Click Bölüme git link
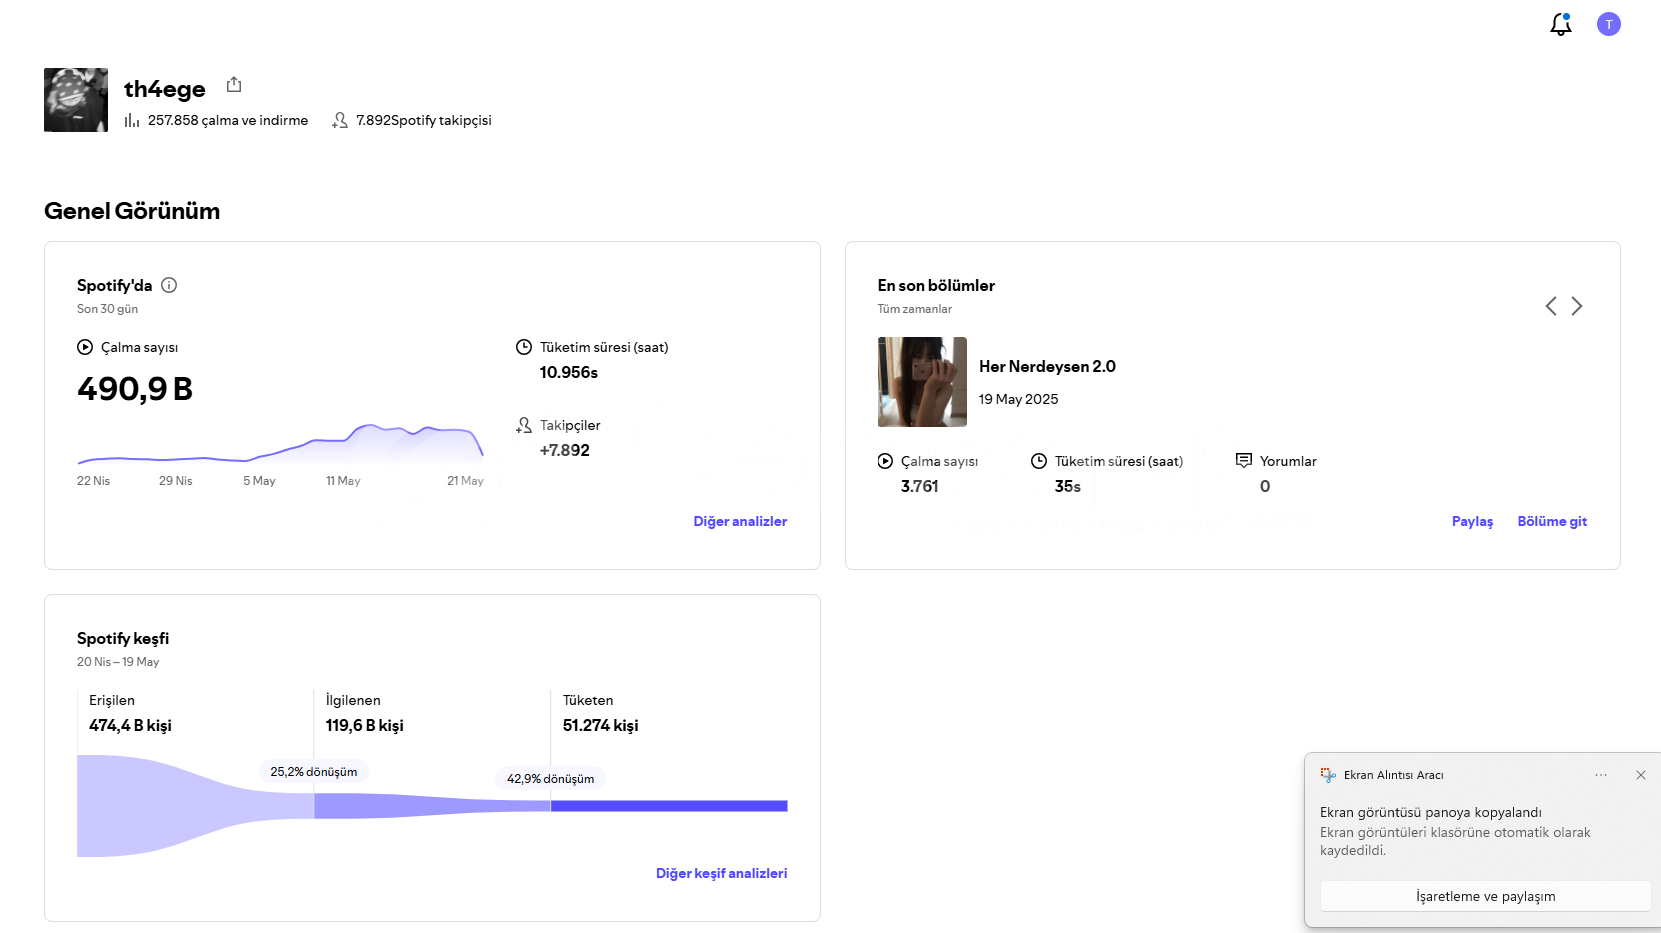Viewport: 1661px width, 933px height. pos(1552,521)
